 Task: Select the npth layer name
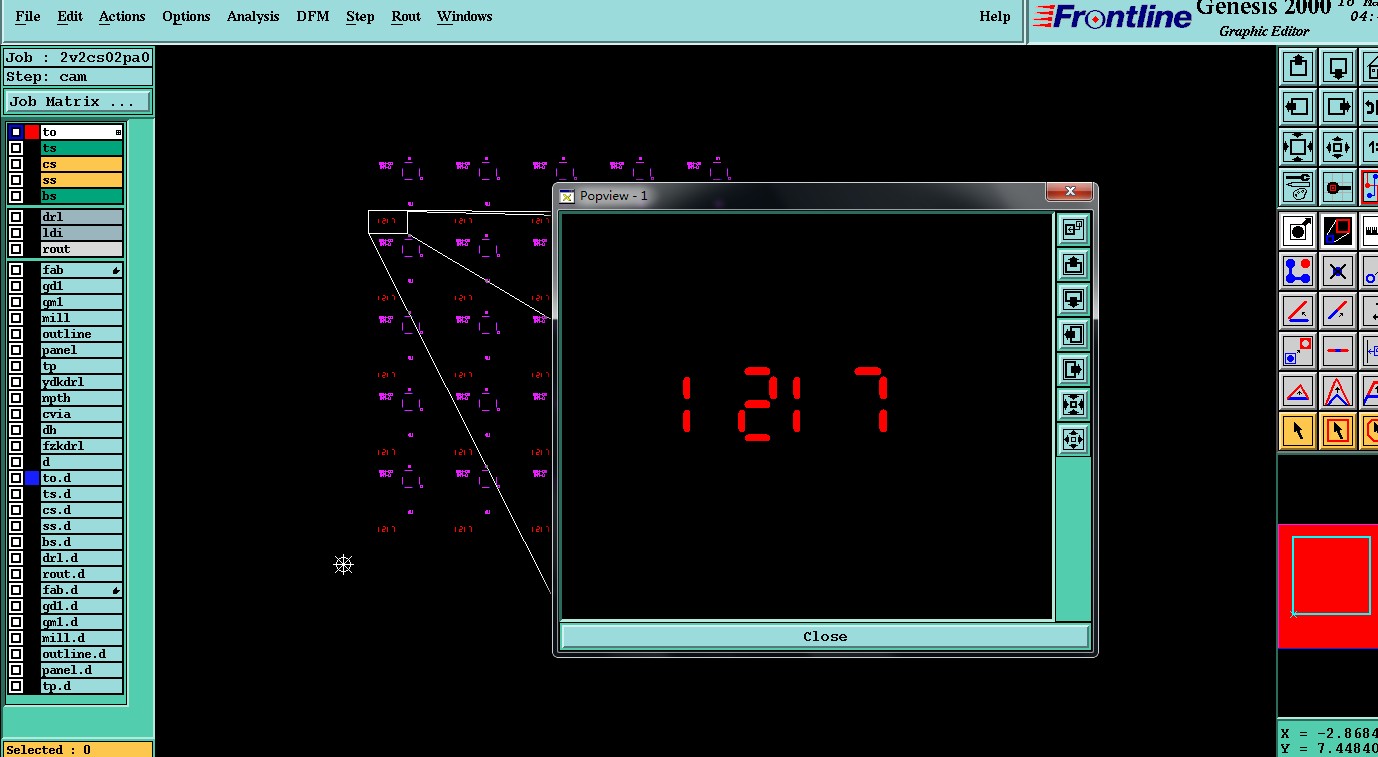(82, 398)
